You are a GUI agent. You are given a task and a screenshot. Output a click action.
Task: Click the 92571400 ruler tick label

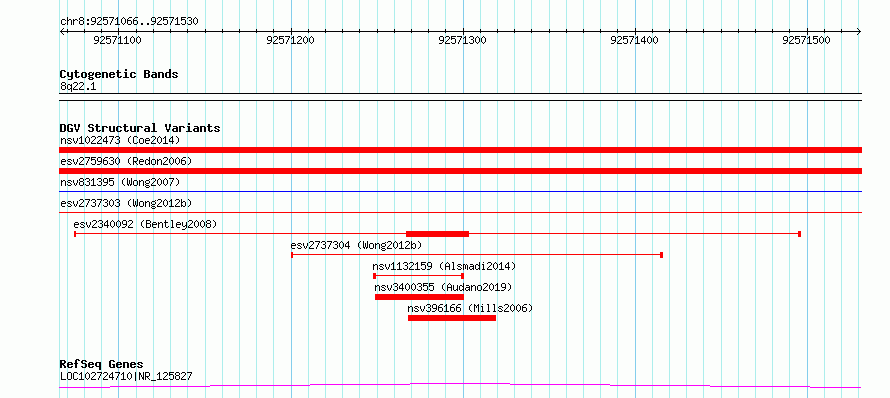coord(635,40)
